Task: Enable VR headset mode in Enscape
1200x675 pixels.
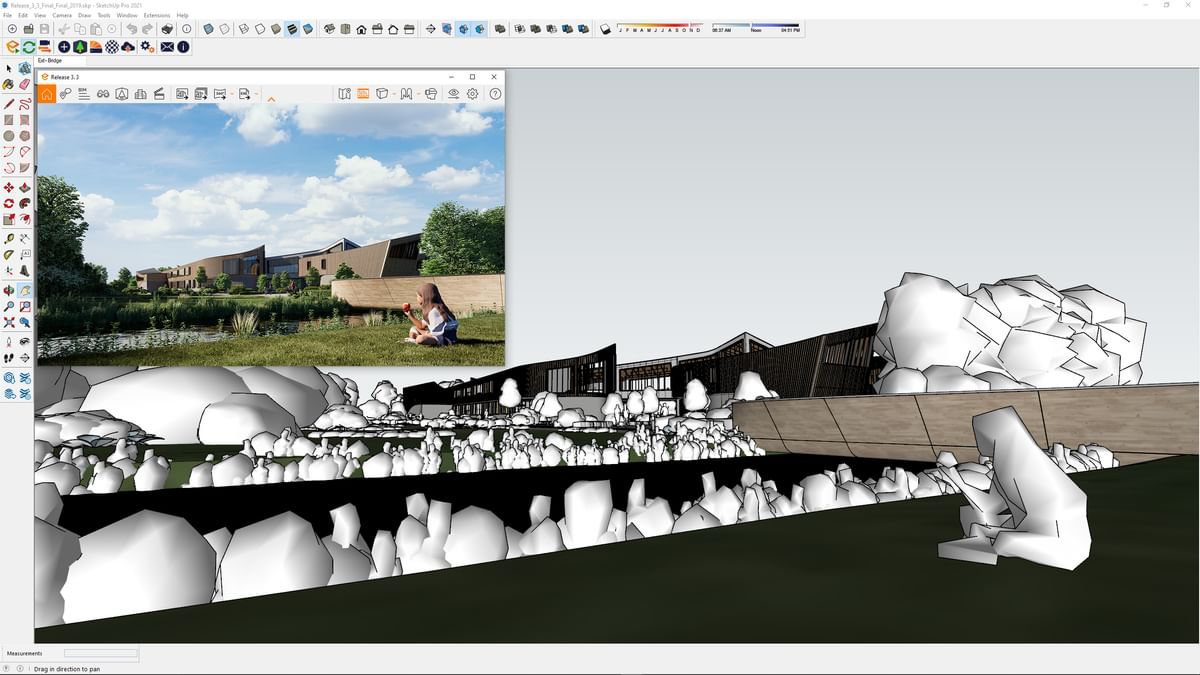Action: point(430,92)
